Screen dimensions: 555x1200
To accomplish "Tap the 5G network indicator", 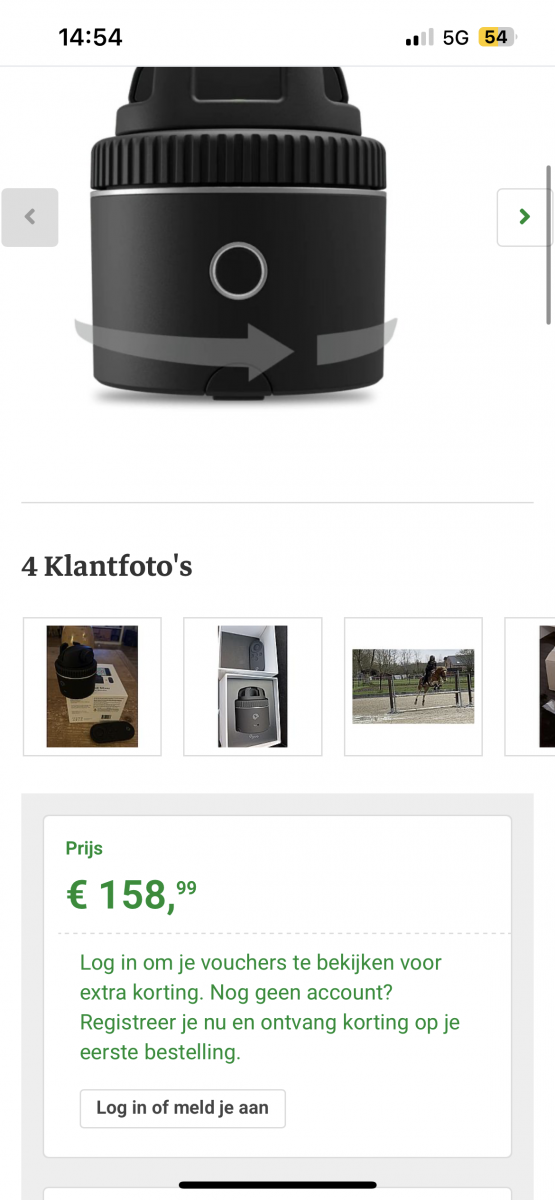I will coord(456,38).
